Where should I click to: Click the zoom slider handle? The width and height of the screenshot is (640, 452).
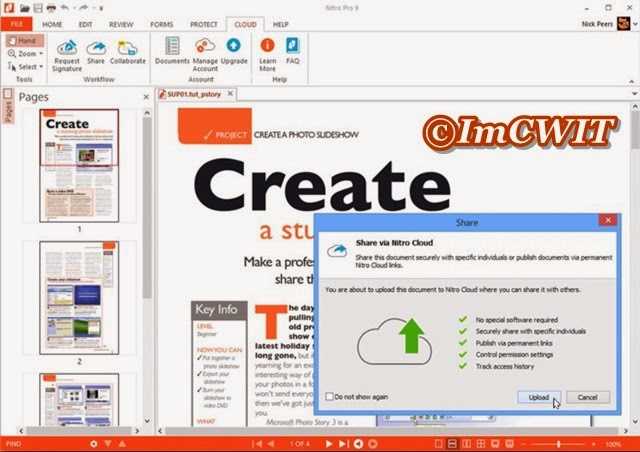(559, 444)
